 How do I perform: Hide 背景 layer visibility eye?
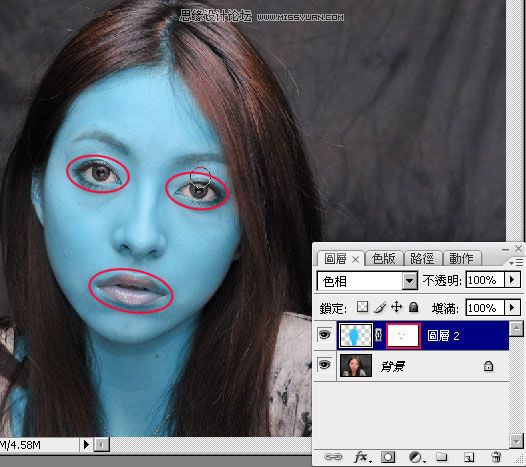coord(324,365)
